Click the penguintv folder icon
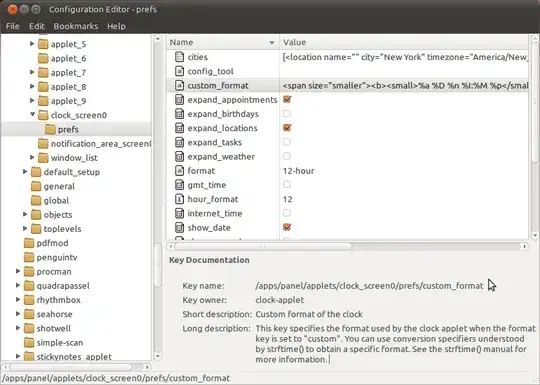 pyautogui.click(x=29, y=257)
